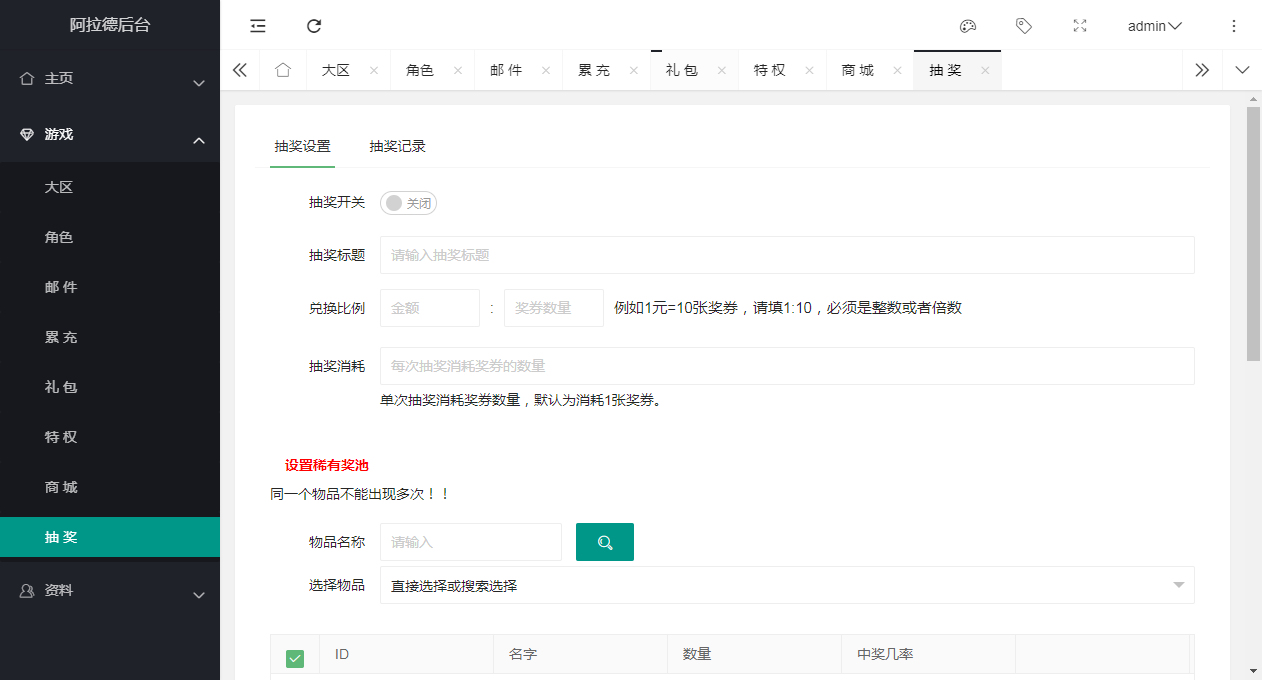
Task: Open the 礼包 page tab
Action: coord(681,70)
